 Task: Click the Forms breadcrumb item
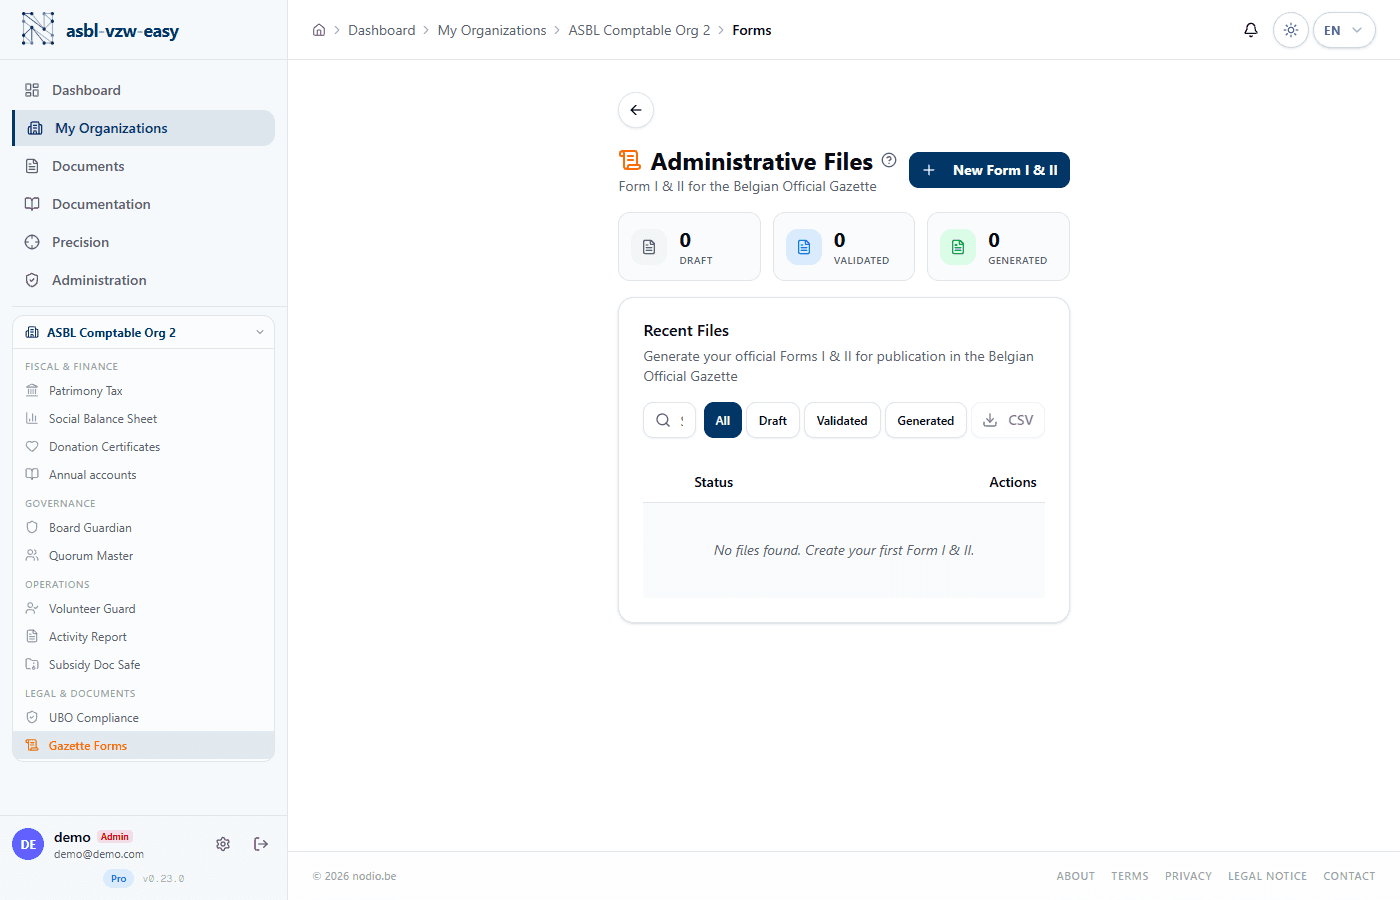click(x=752, y=30)
